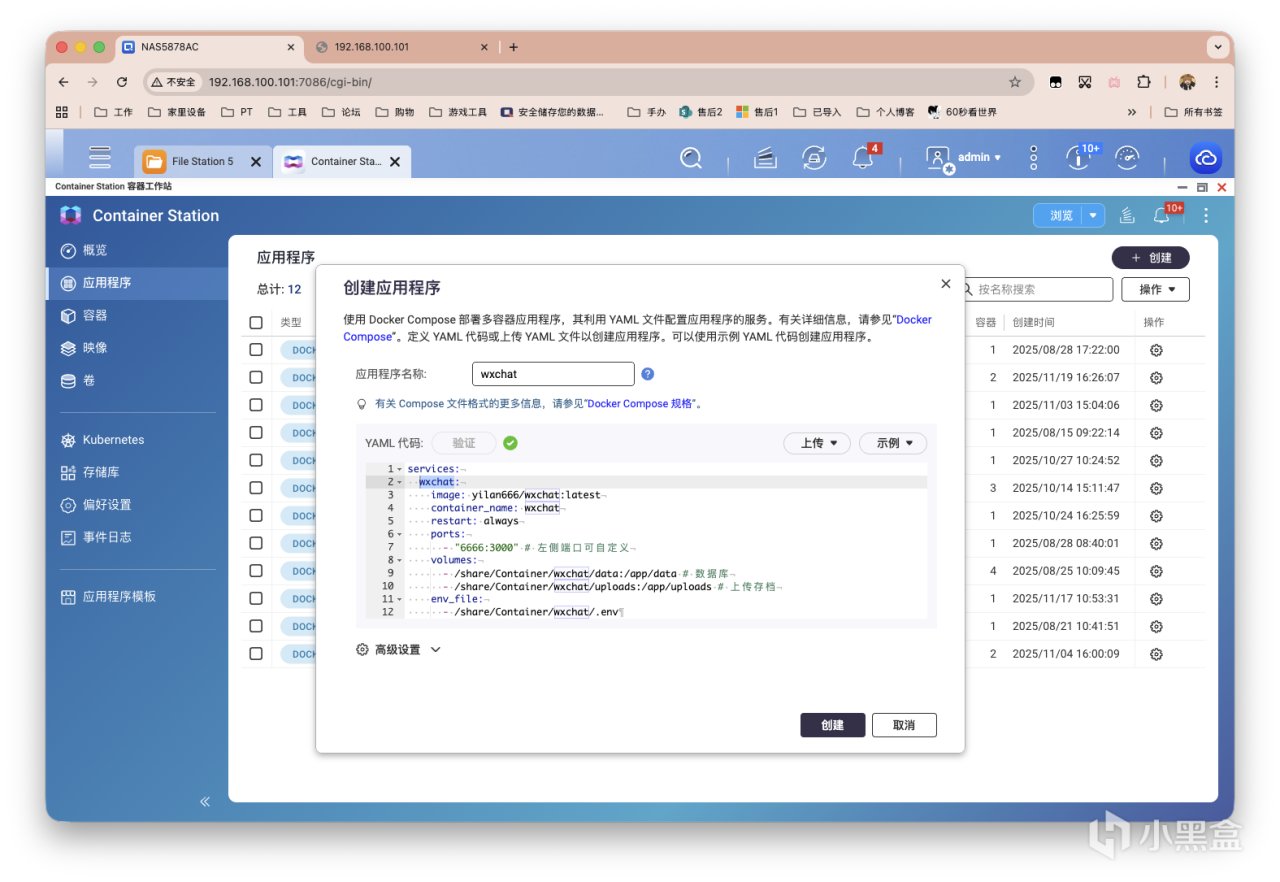The image size is (1280, 882).
Task: Tick checkbox for row created 2025/11/17 10:53:31
Action: (x=256, y=599)
